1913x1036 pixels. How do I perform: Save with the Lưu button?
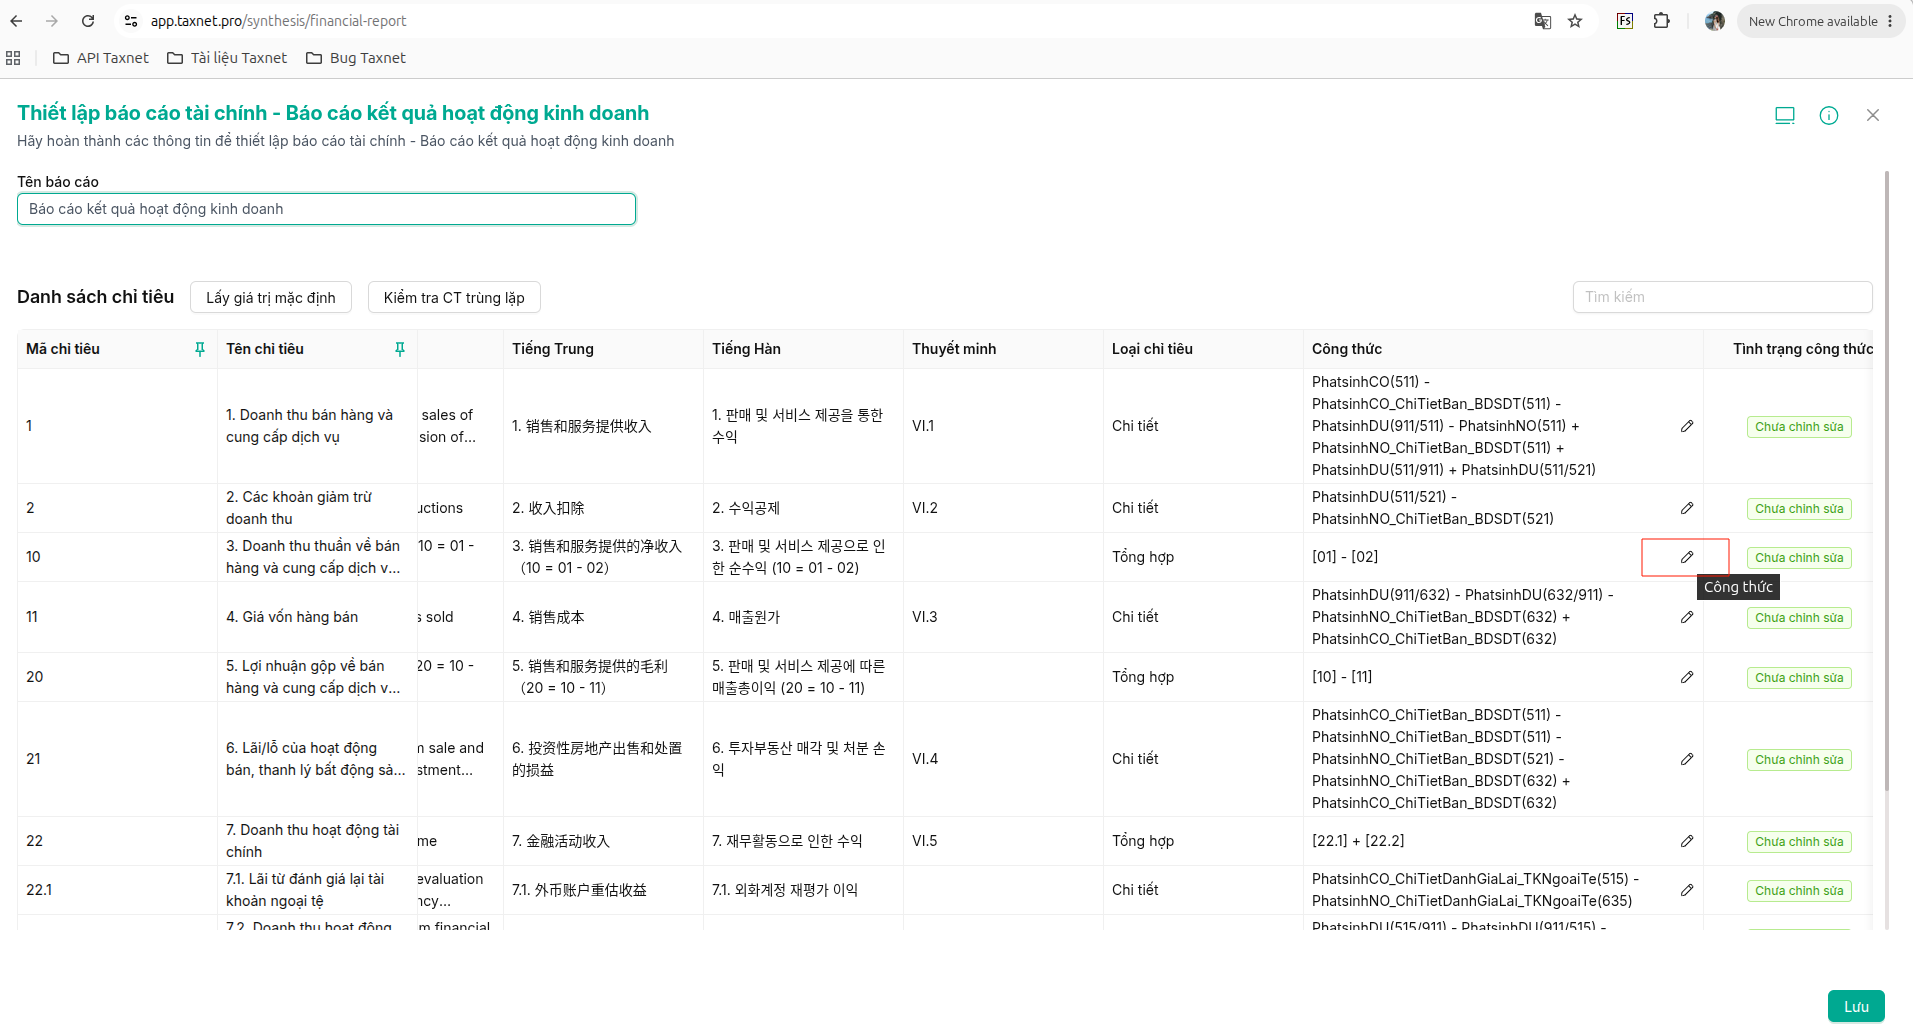pyautogui.click(x=1856, y=1006)
